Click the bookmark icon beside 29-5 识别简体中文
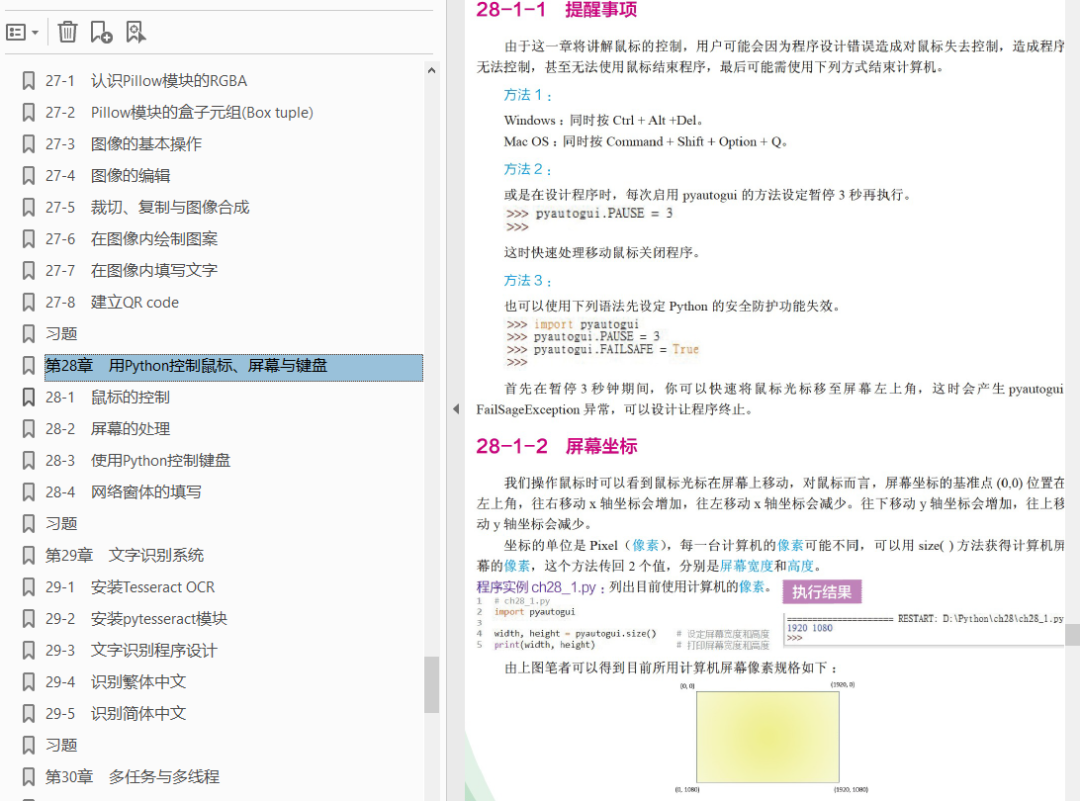Viewport: 1080px width, 801px height. pyautogui.click(x=28, y=714)
